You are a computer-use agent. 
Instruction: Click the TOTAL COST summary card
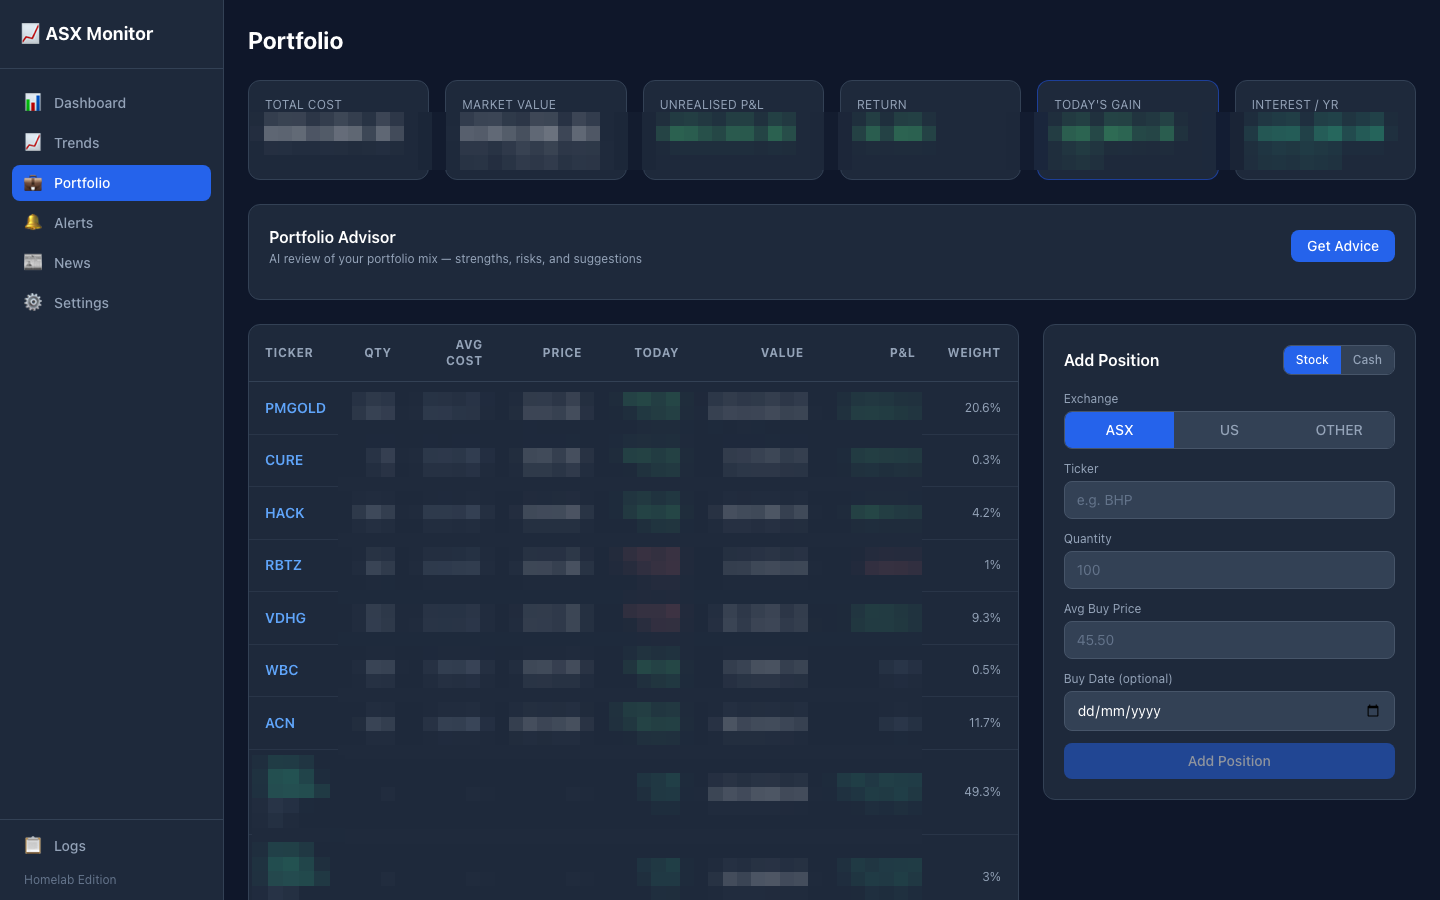tap(338, 130)
